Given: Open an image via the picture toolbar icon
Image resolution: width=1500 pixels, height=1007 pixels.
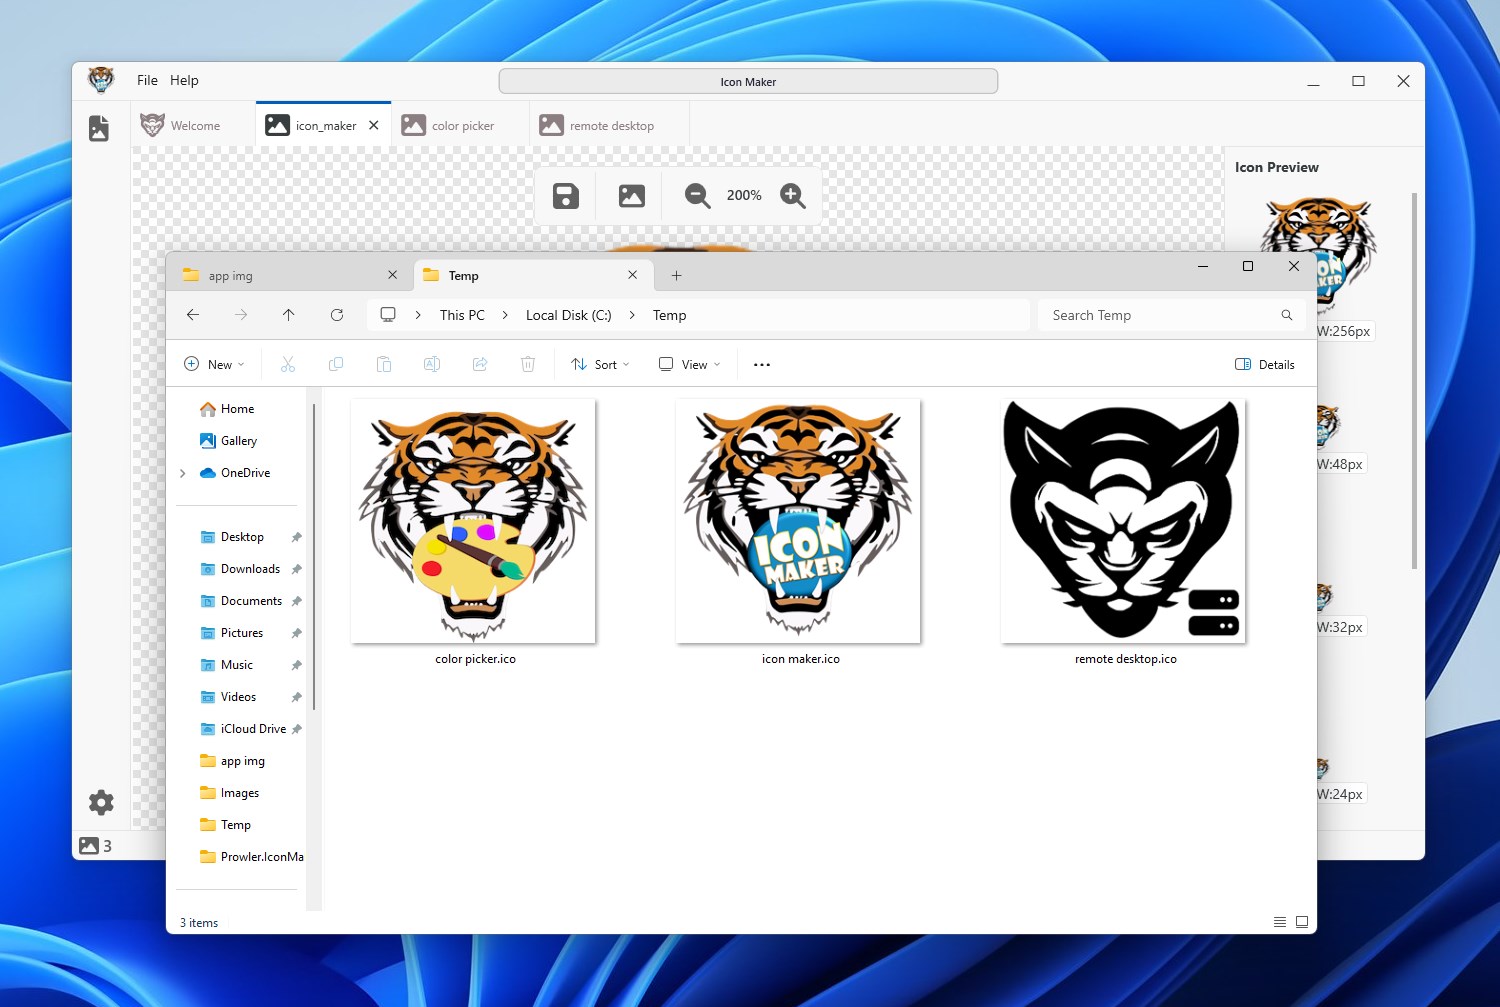Looking at the screenshot, I should point(630,195).
